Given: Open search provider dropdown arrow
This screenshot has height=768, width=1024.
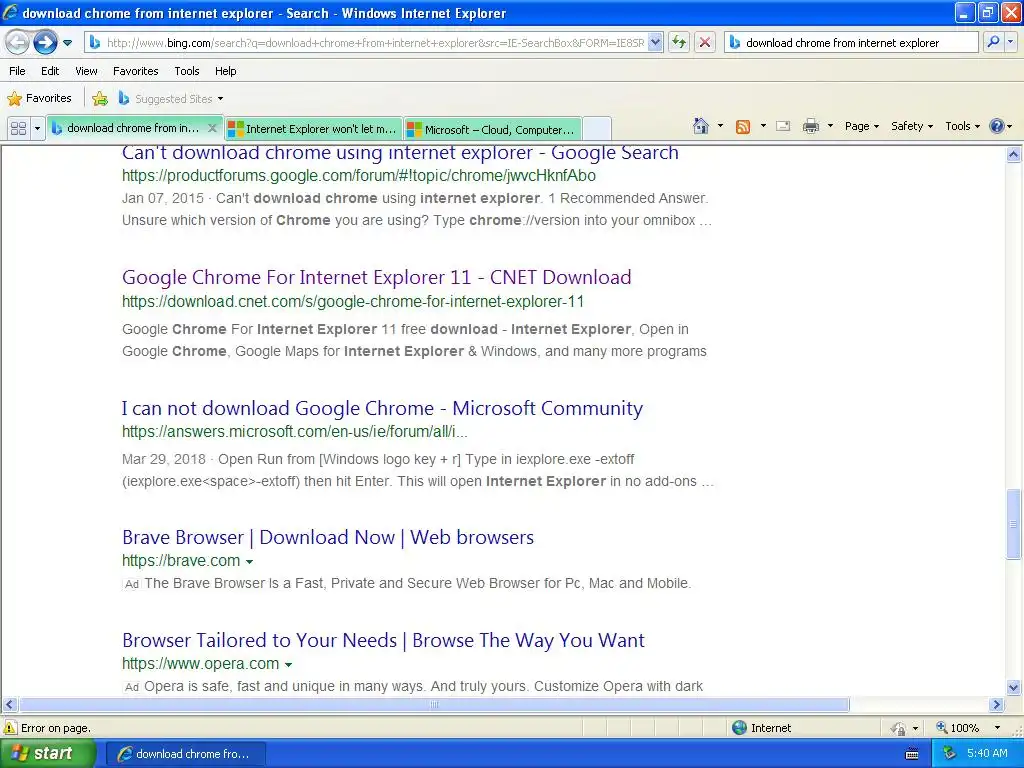Looking at the screenshot, I should tap(1010, 43).
